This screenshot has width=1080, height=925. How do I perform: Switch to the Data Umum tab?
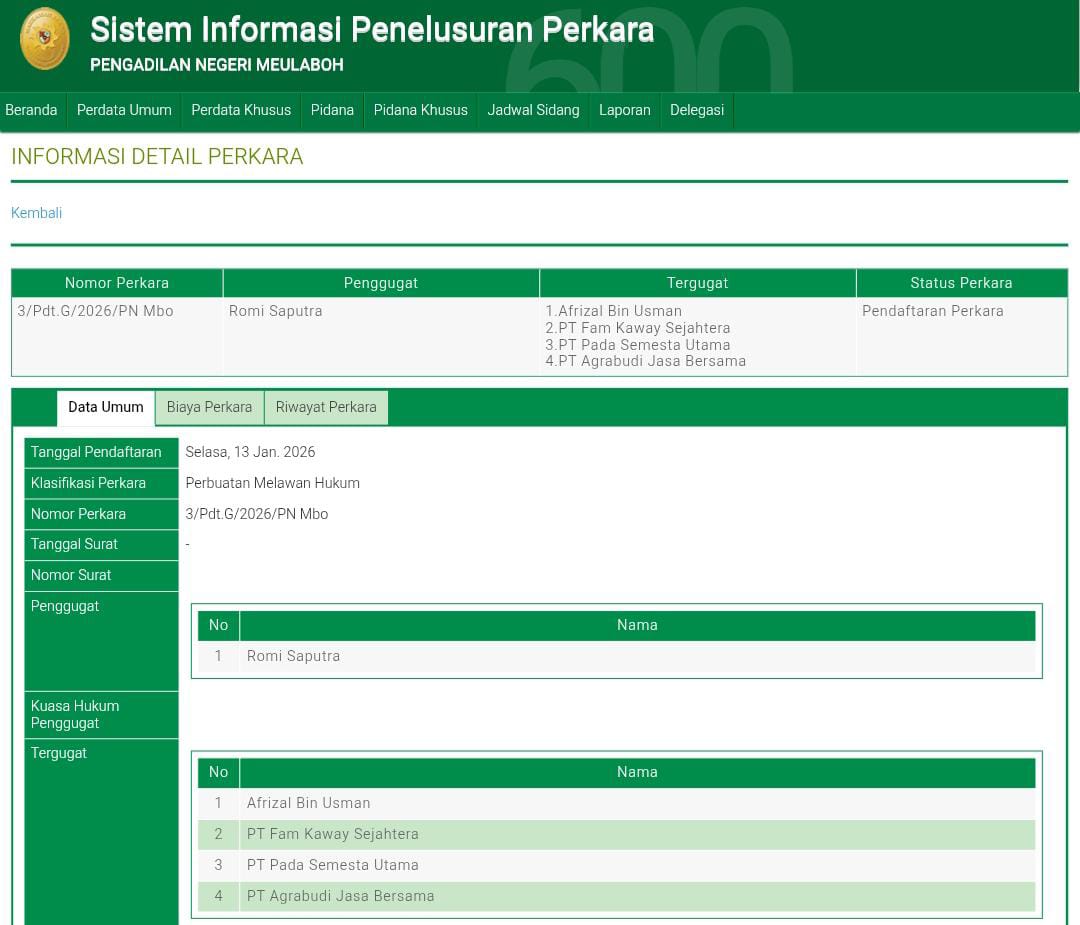pos(106,407)
